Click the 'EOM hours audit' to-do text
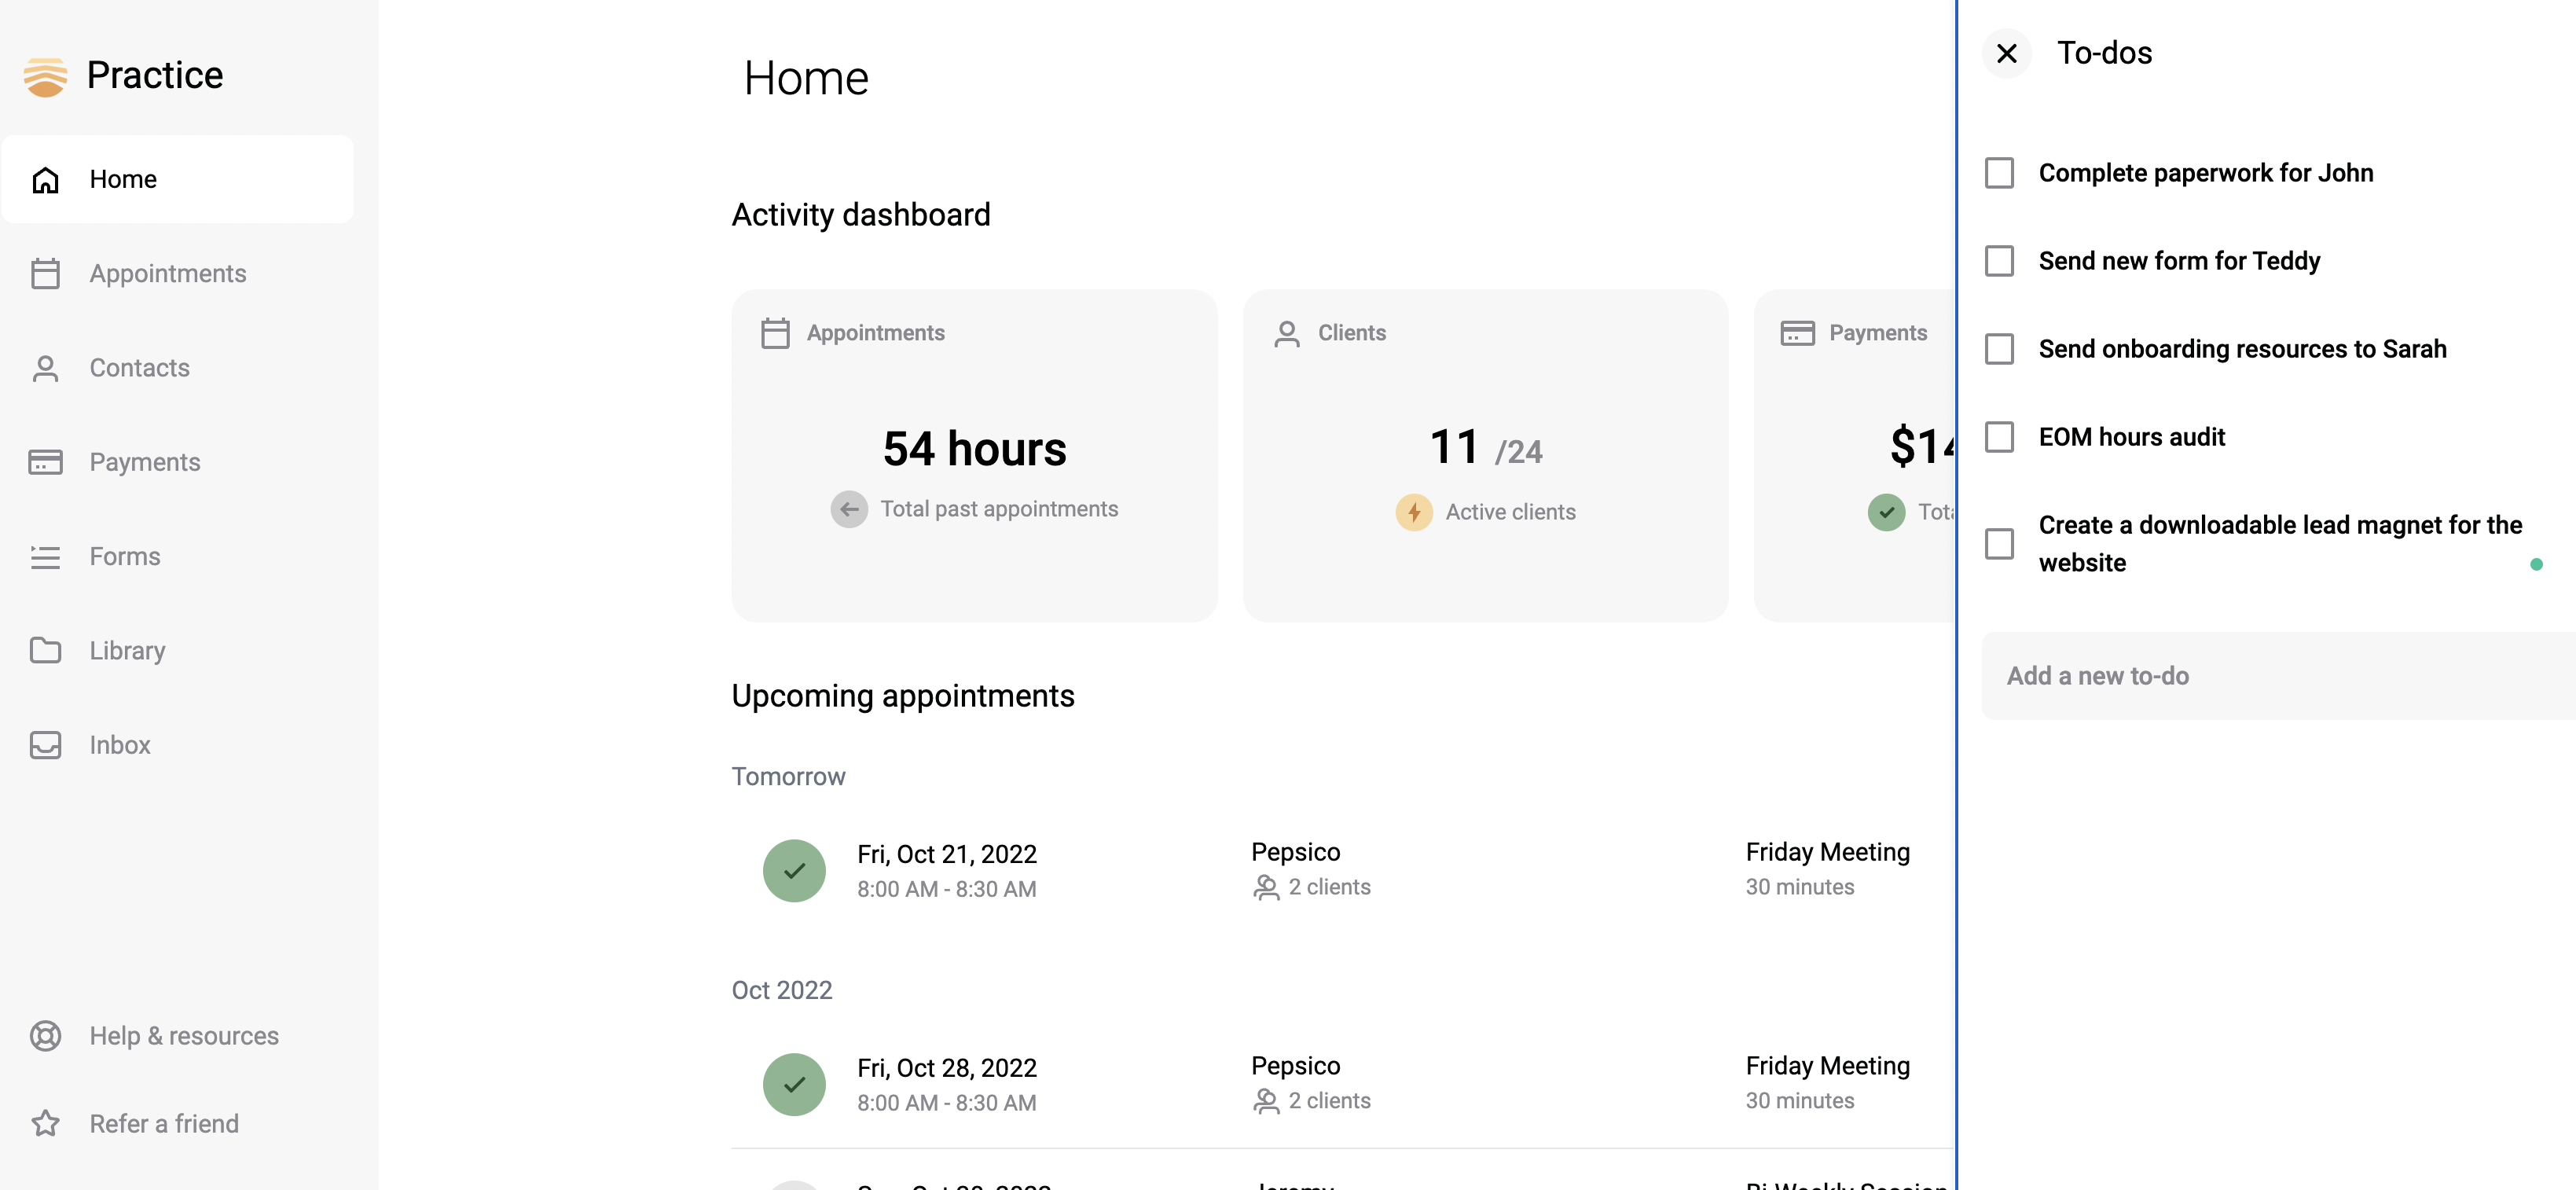This screenshot has height=1190, width=2576. (x=2131, y=437)
